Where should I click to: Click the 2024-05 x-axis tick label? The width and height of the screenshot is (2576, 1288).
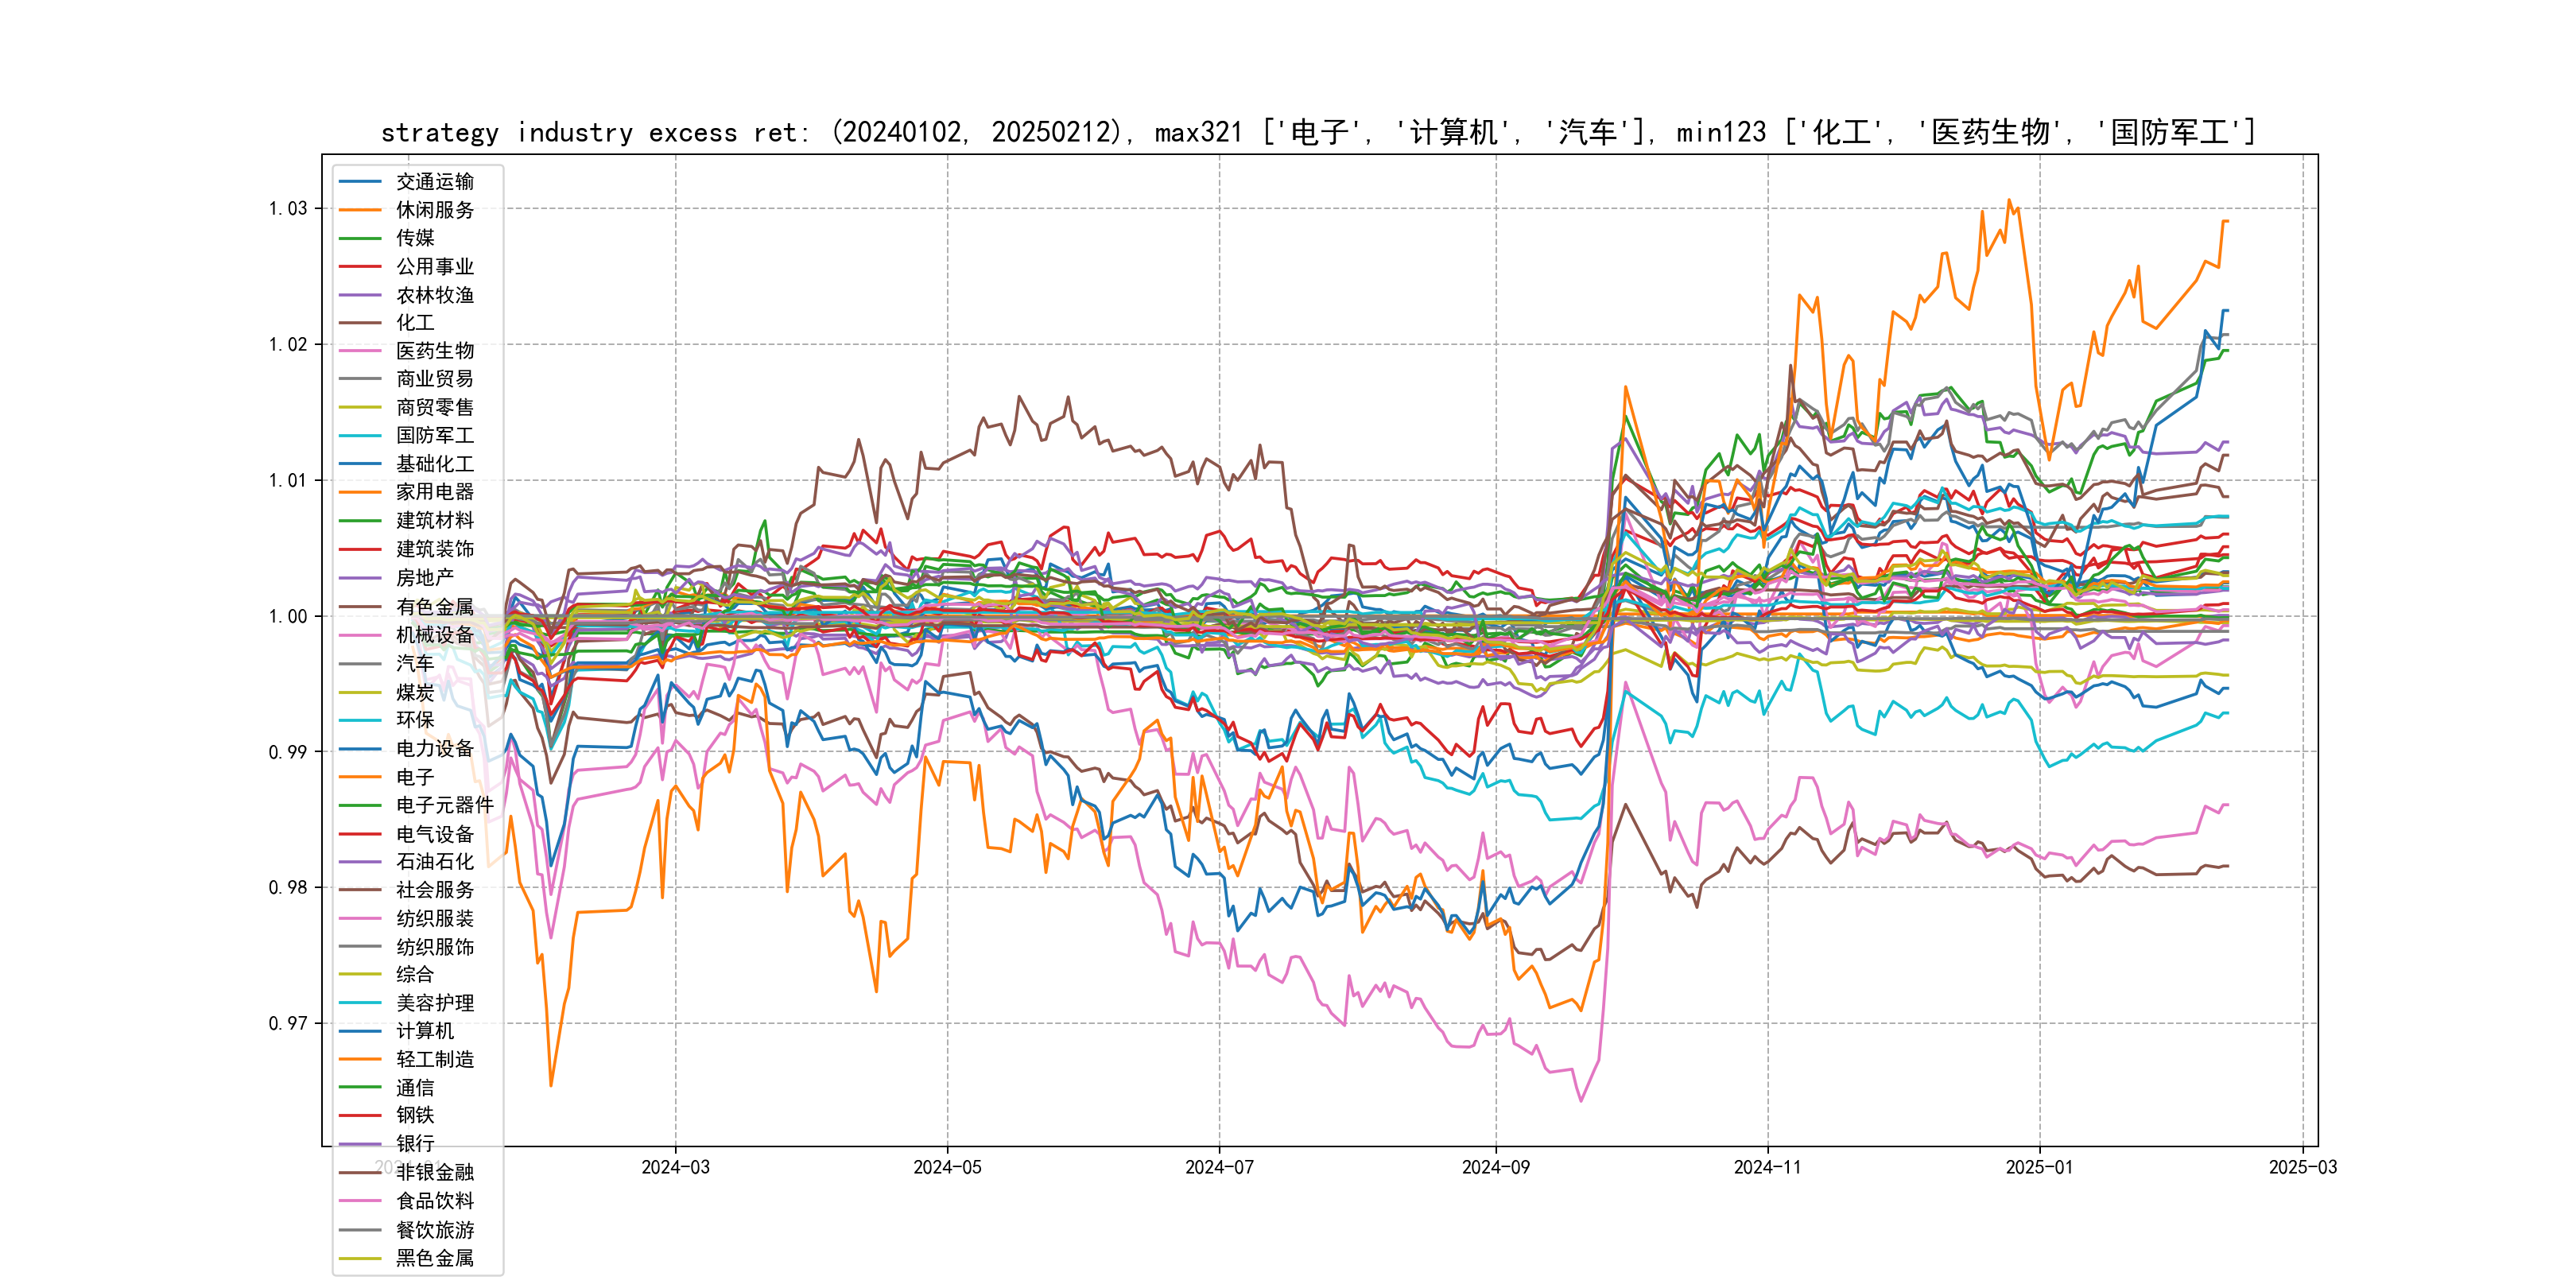click(x=947, y=1167)
